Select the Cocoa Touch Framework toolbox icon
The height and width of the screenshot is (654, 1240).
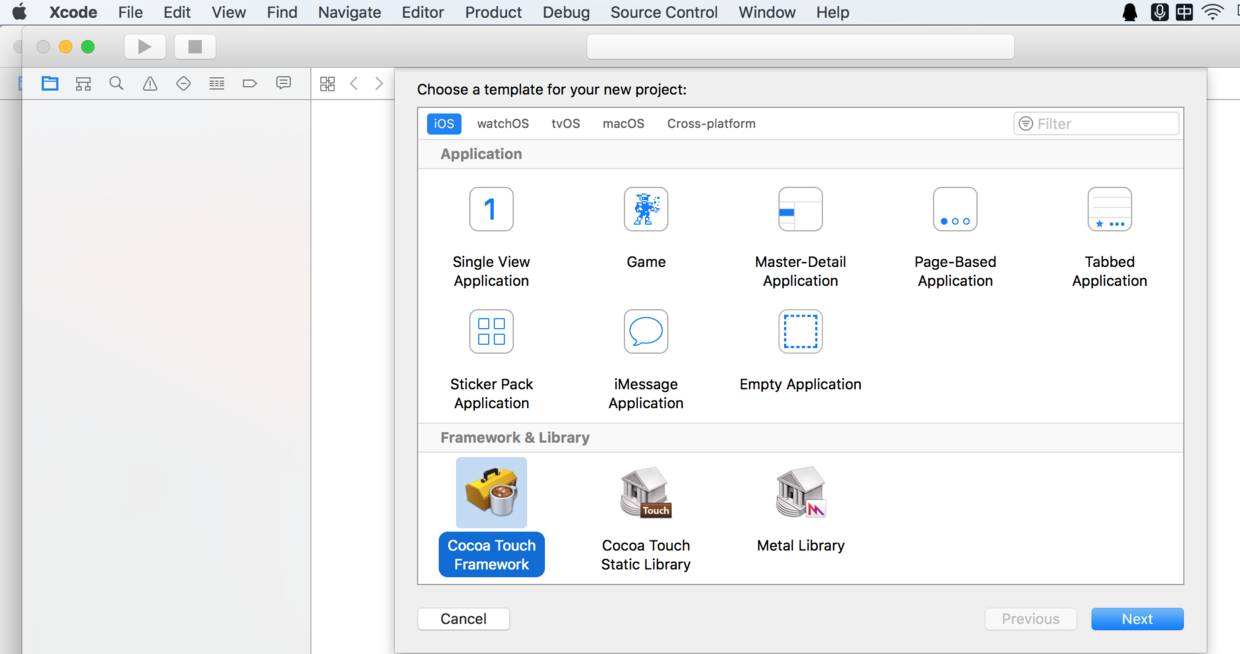click(491, 493)
